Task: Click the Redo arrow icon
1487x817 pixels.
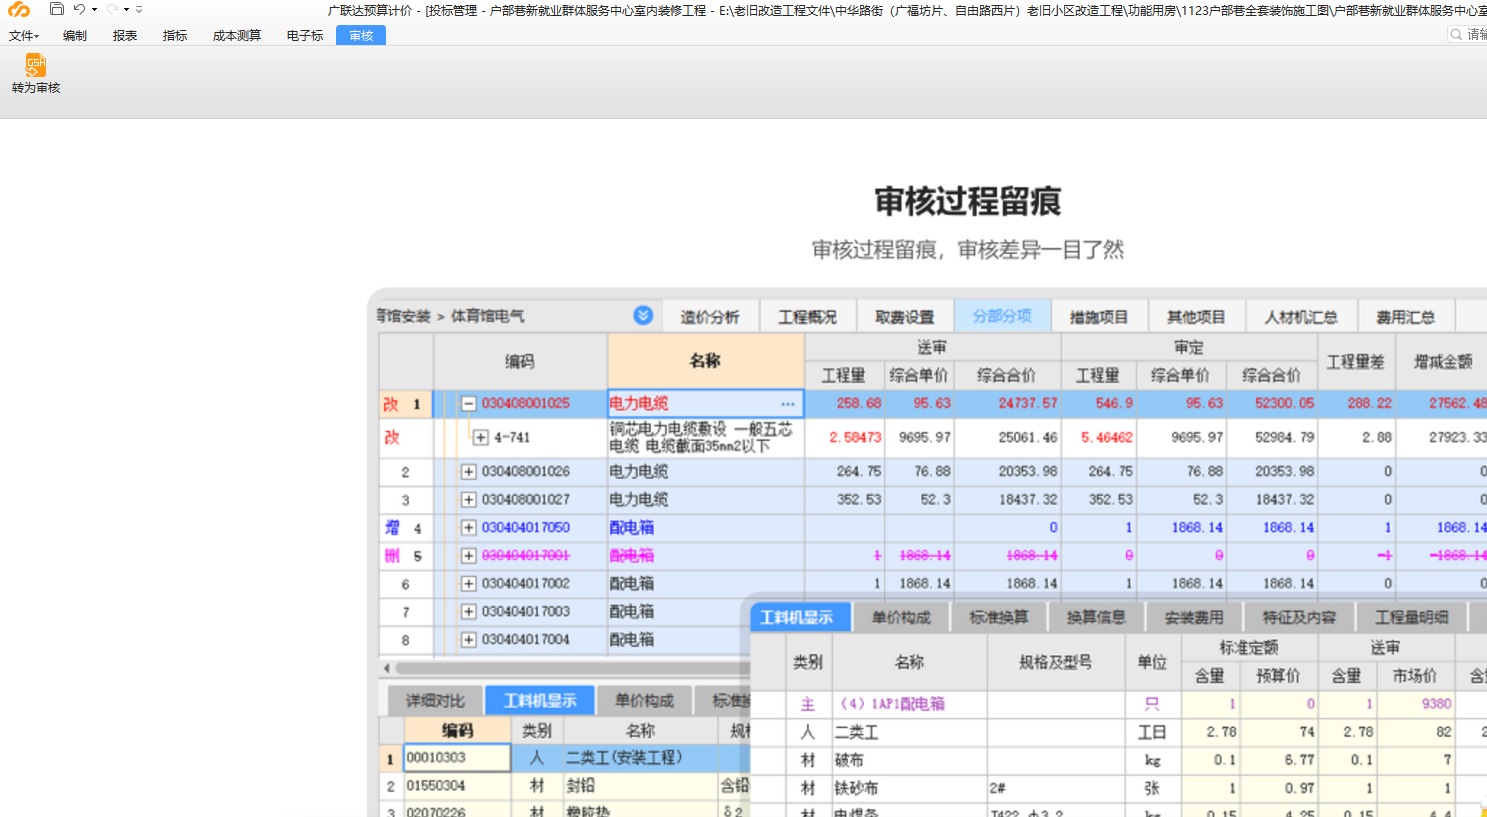Action: (x=112, y=9)
